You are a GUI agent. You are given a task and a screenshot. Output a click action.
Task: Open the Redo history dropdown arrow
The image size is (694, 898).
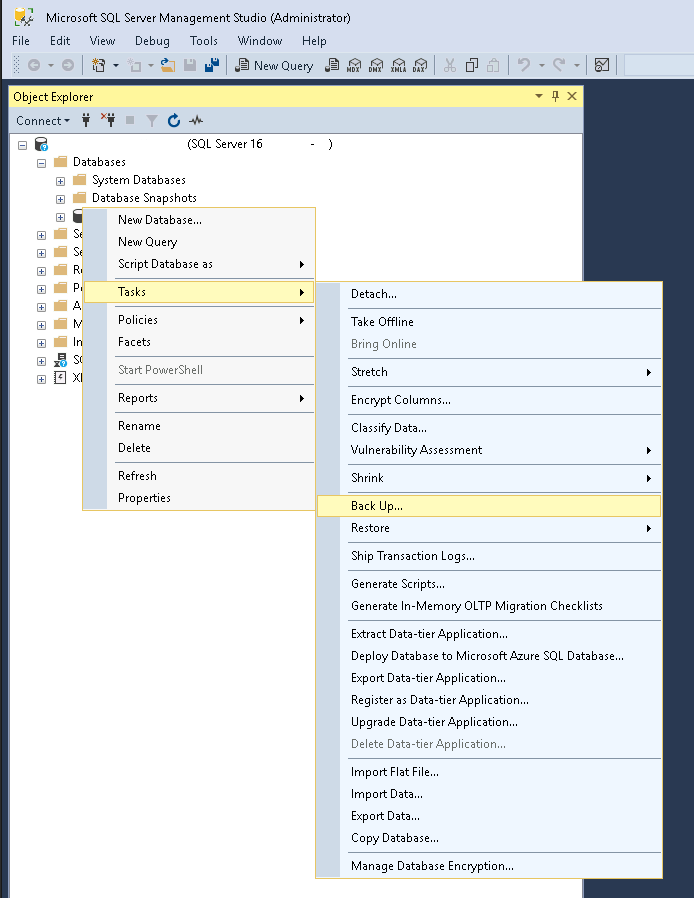(x=577, y=65)
